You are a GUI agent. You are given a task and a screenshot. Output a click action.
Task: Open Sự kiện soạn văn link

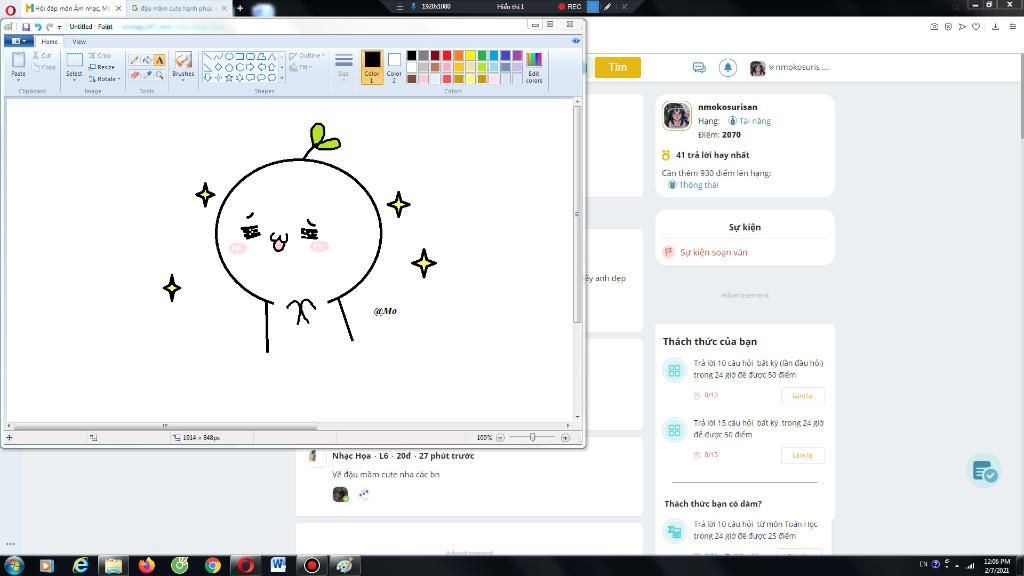point(713,252)
